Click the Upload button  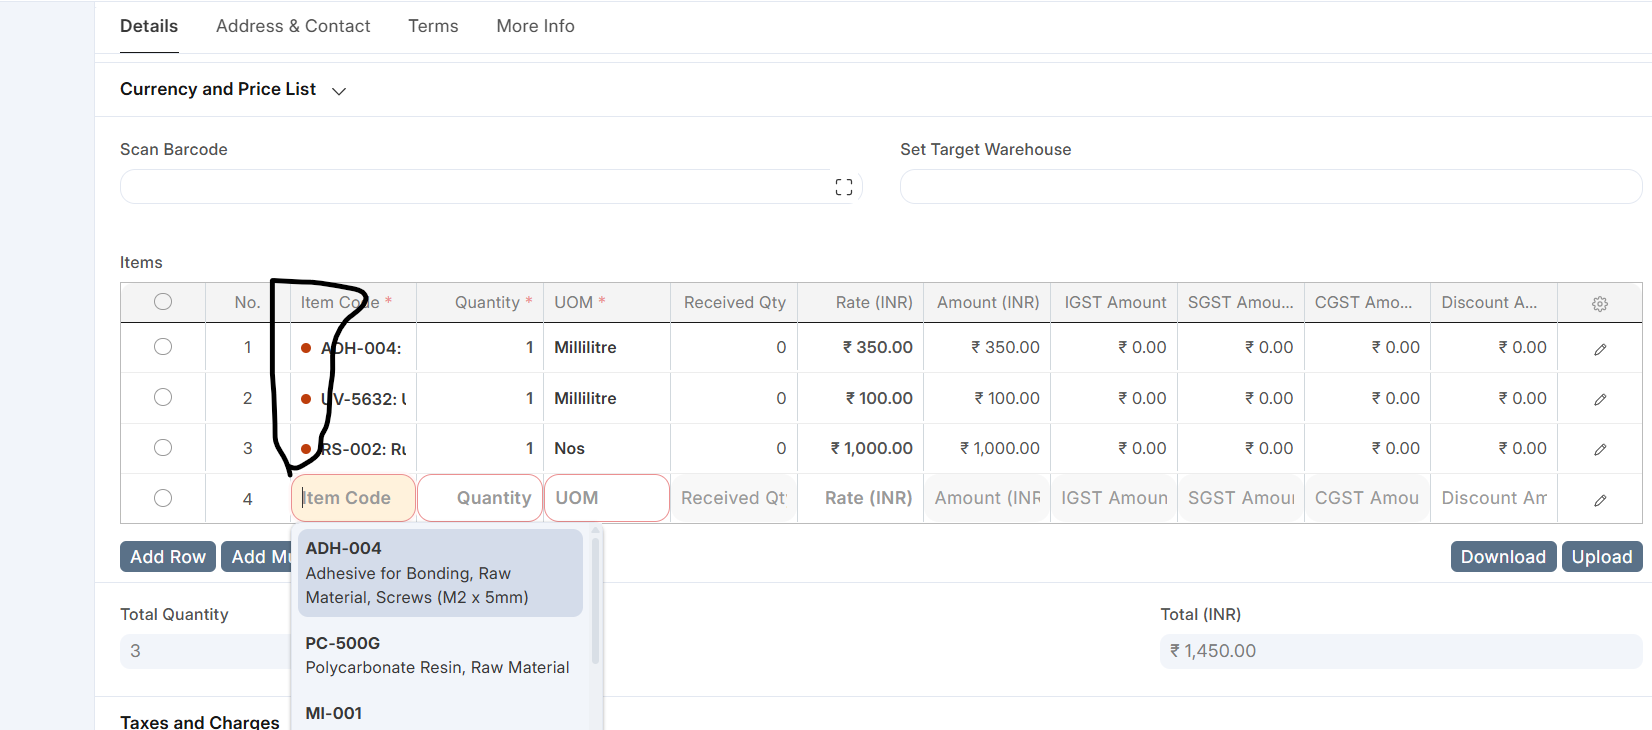coord(1602,557)
